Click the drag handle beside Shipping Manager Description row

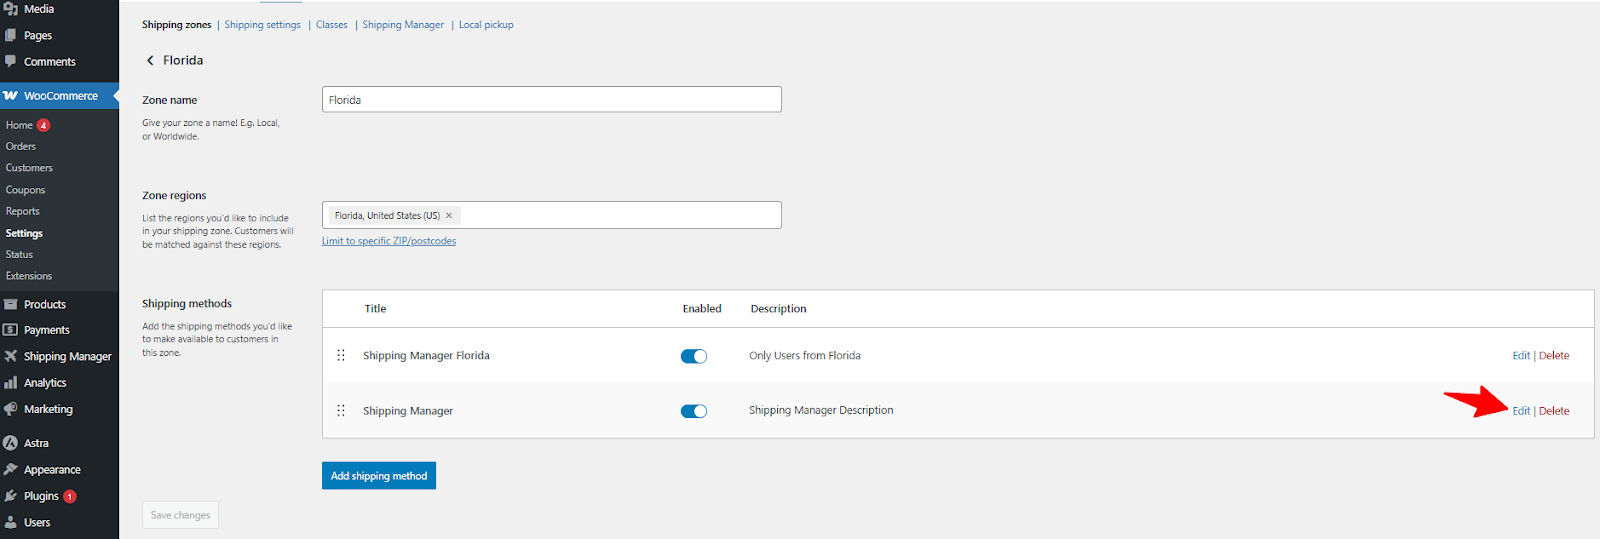click(x=341, y=411)
